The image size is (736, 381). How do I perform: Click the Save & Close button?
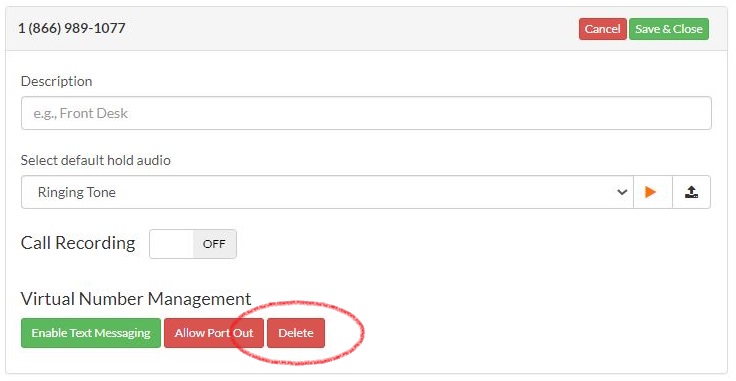point(669,29)
